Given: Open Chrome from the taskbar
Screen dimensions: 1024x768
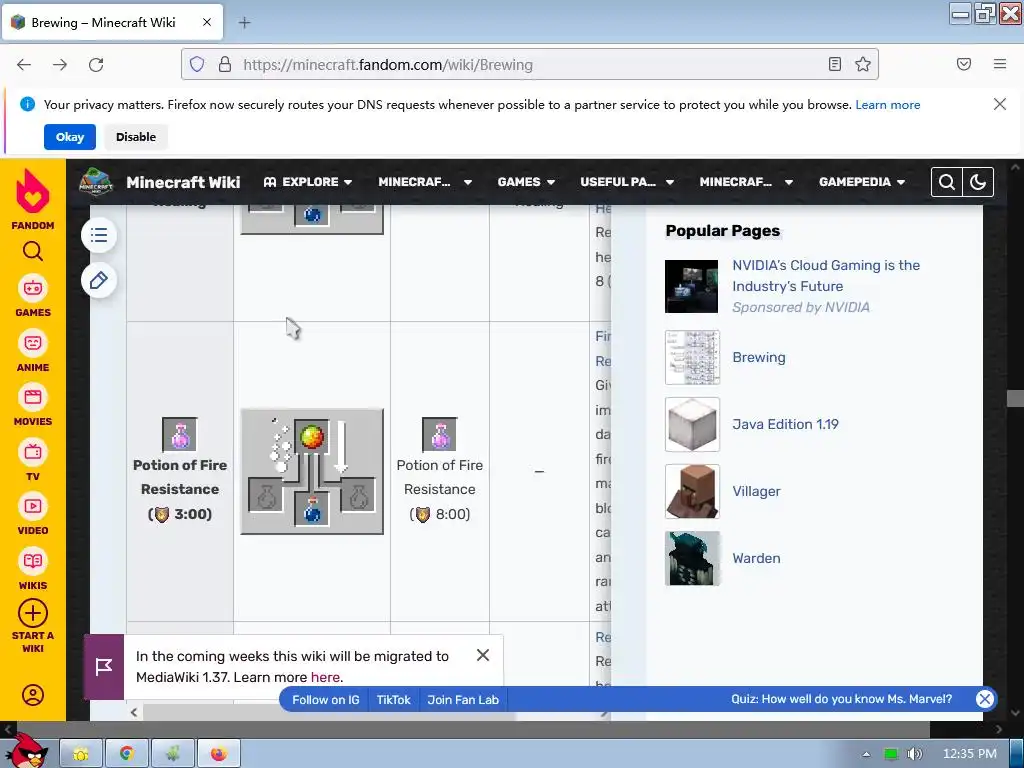Looking at the screenshot, I should 127,754.
